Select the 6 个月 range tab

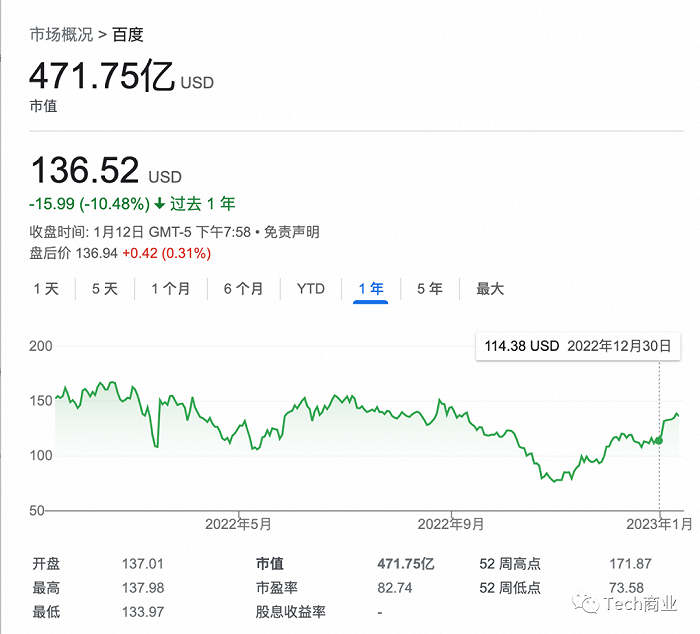(243, 289)
